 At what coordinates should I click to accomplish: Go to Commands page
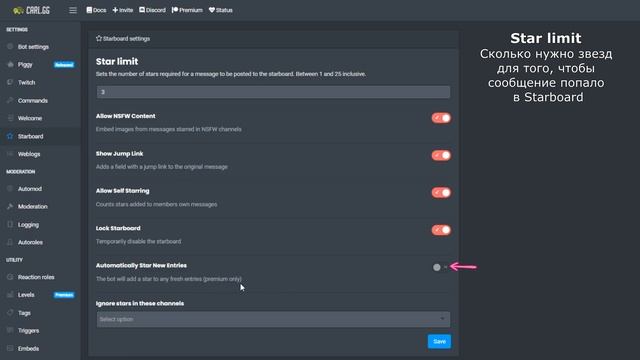(x=33, y=100)
